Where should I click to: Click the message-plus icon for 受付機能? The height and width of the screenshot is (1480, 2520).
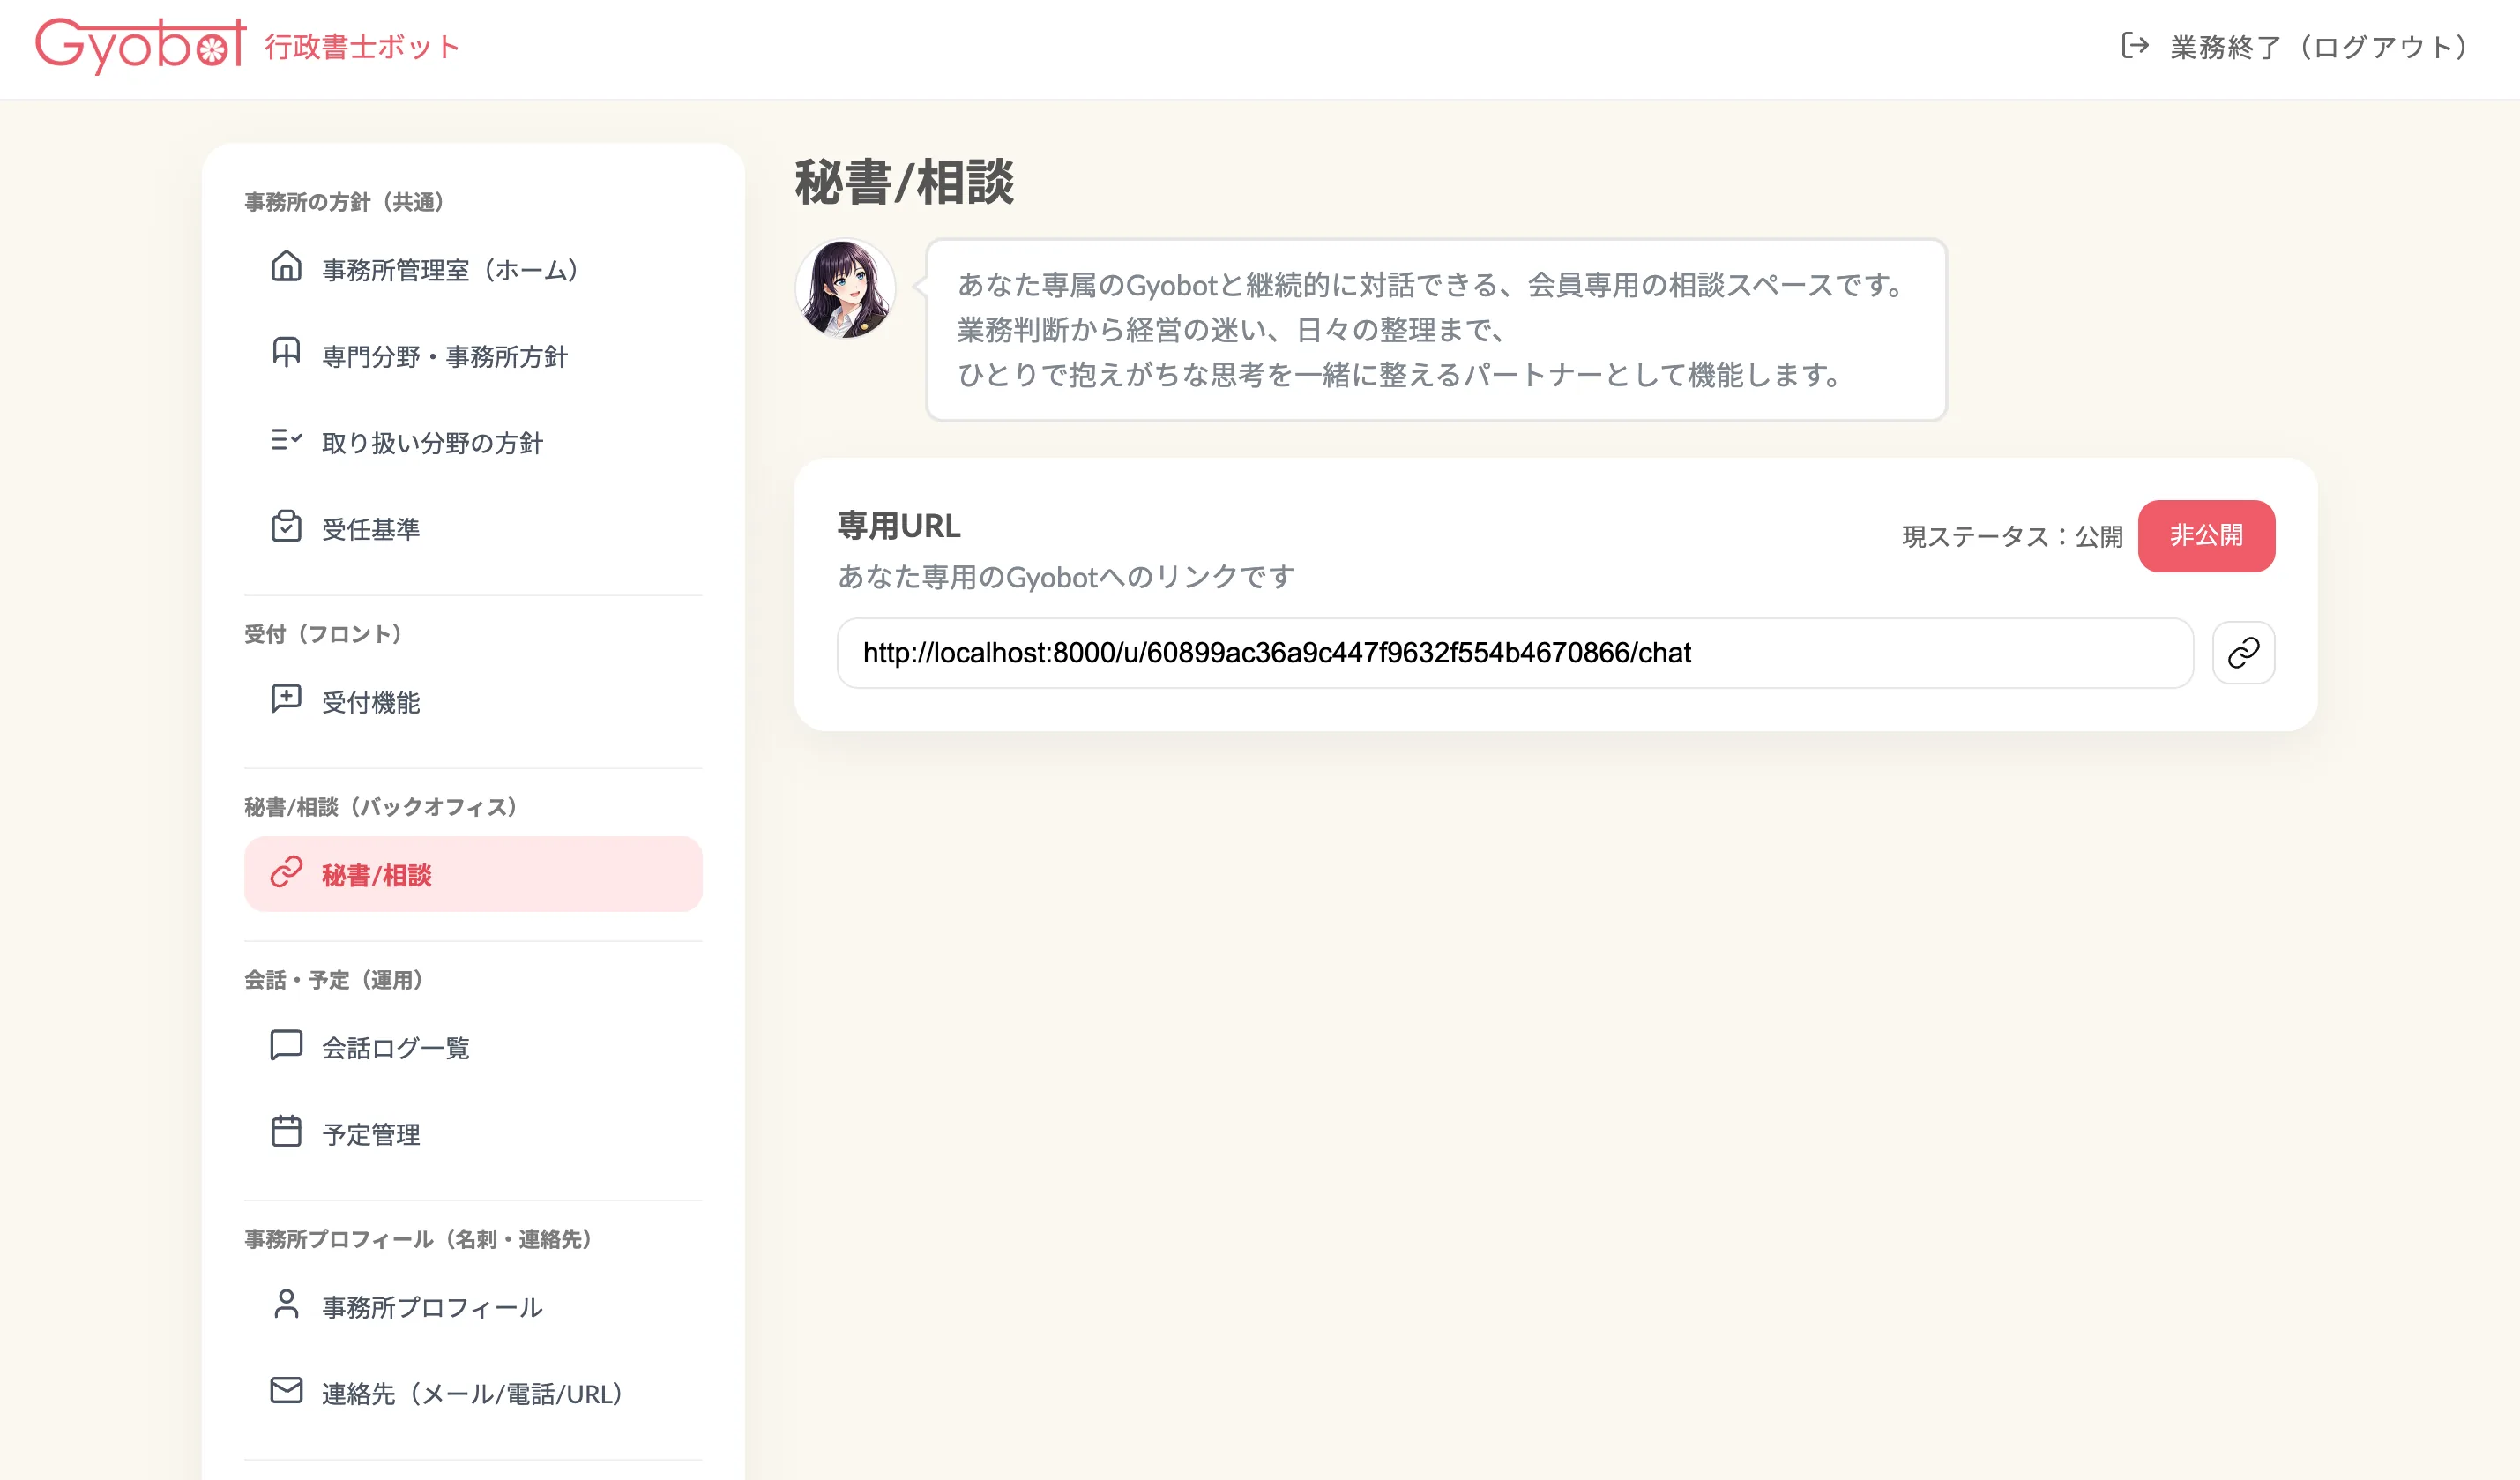click(x=286, y=699)
